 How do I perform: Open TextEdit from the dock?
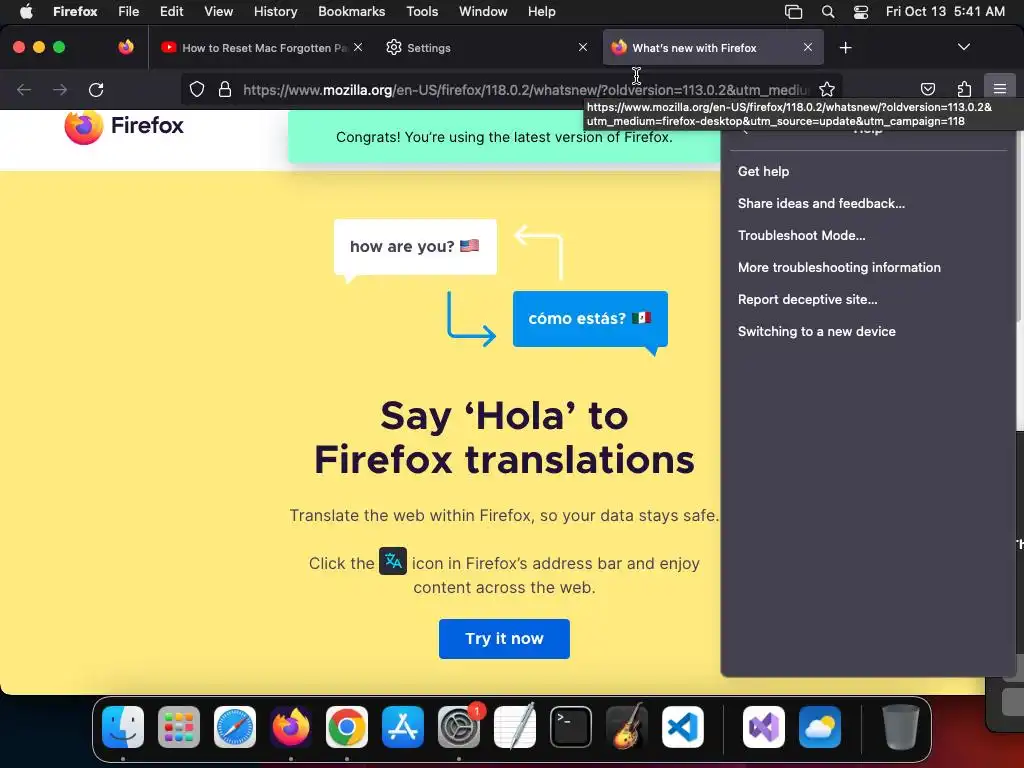[x=515, y=727]
